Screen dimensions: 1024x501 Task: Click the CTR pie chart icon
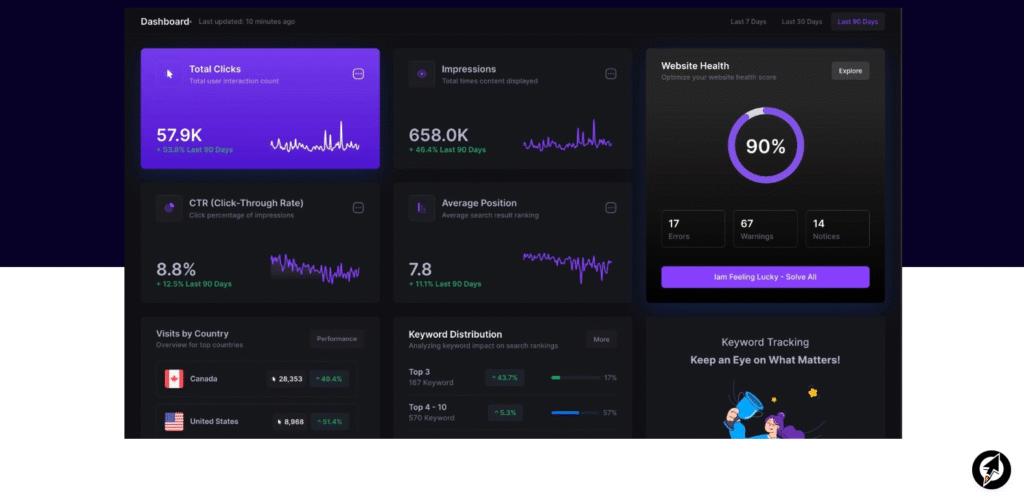pos(169,208)
